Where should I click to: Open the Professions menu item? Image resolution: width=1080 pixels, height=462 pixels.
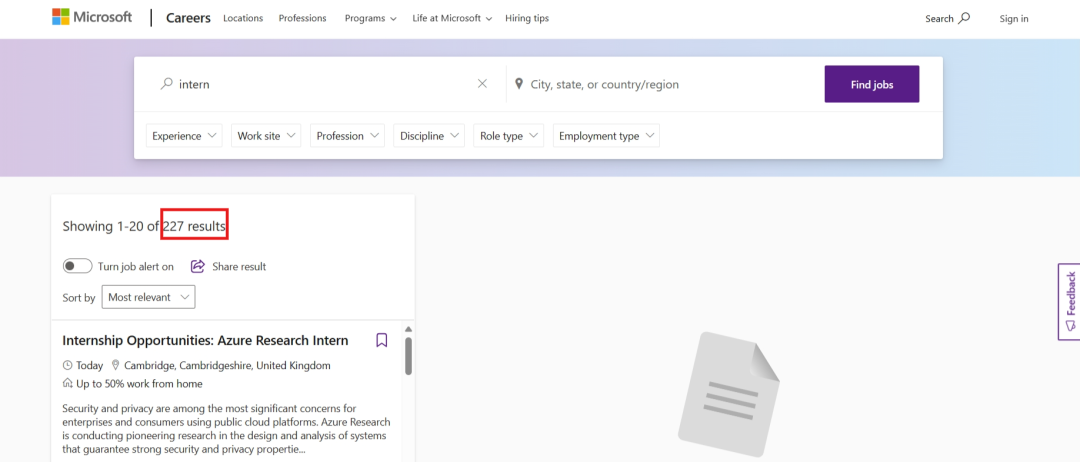(x=302, y=19)
